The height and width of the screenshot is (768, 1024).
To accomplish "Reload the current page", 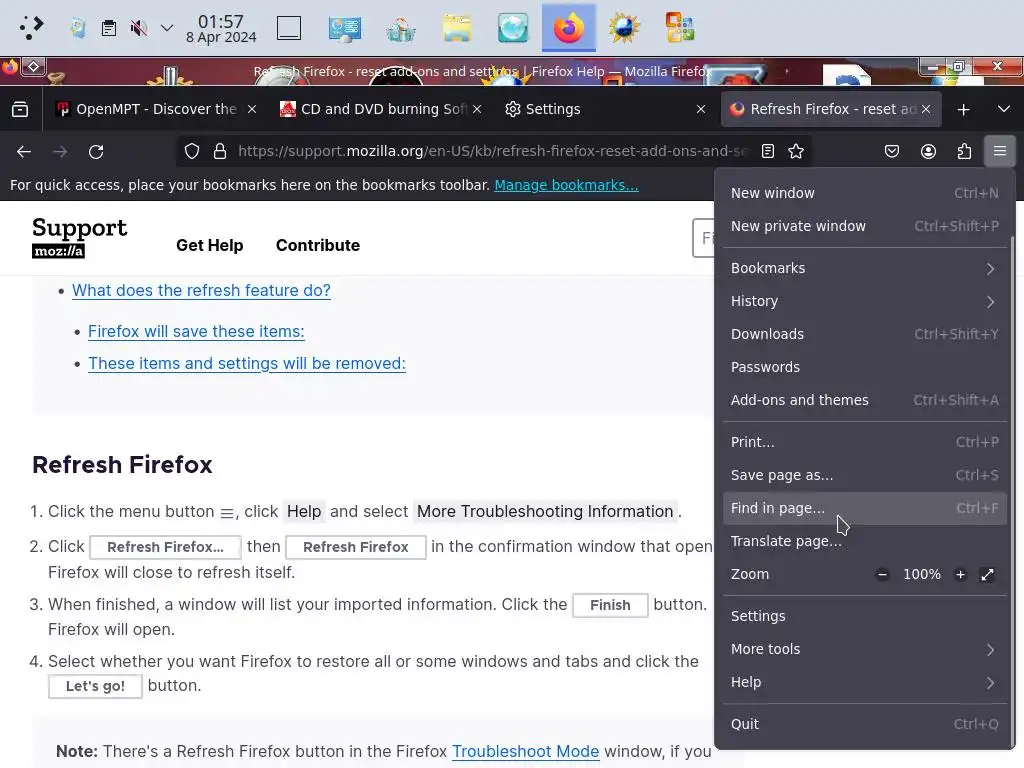I will click(96, 152).
